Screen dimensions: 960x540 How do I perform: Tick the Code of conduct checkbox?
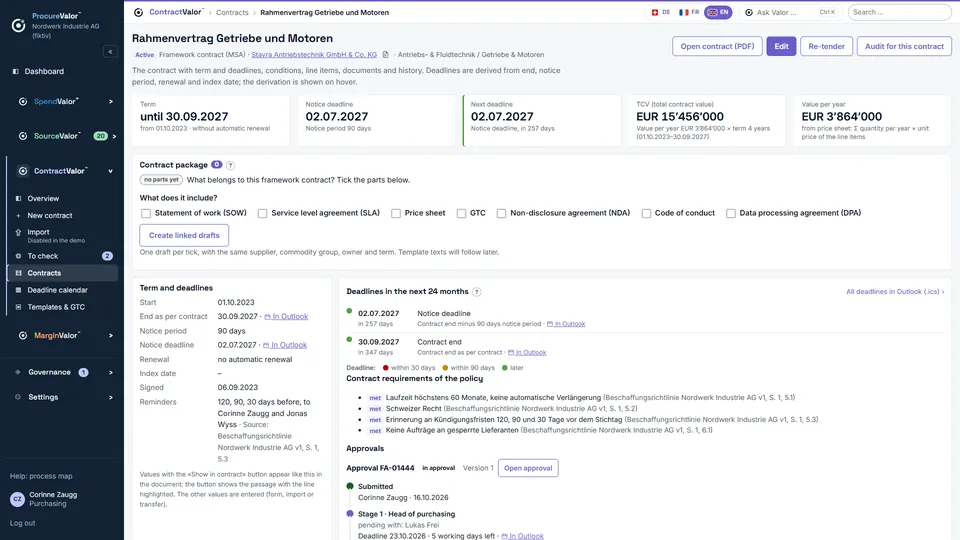point(646,213)
